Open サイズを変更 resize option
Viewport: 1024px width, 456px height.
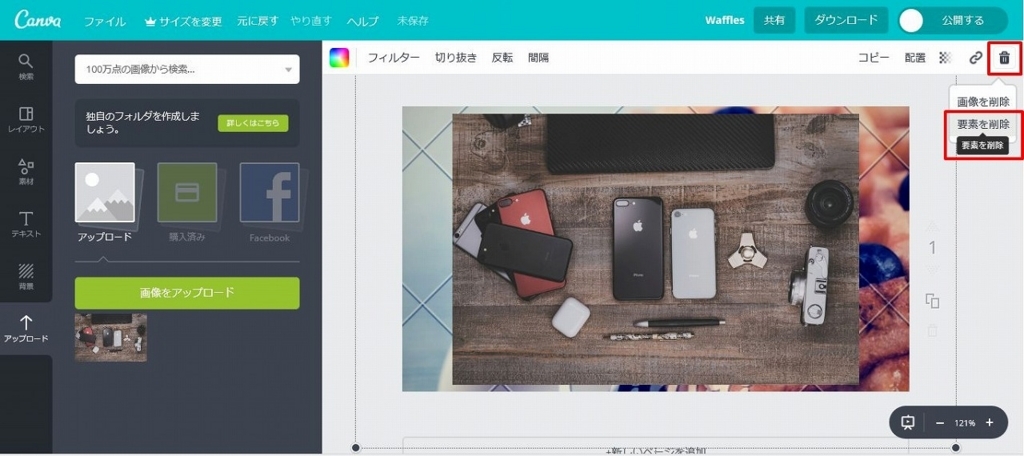[x=183, y=21]
